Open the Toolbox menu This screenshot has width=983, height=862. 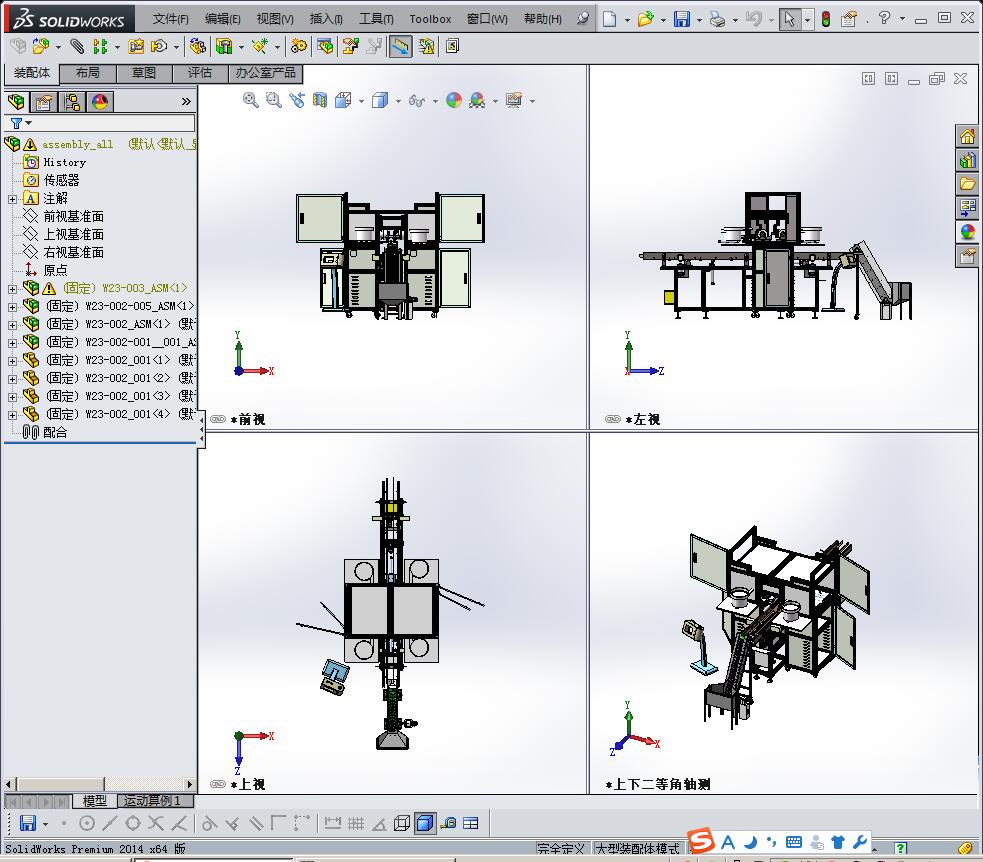pos(430,19)
